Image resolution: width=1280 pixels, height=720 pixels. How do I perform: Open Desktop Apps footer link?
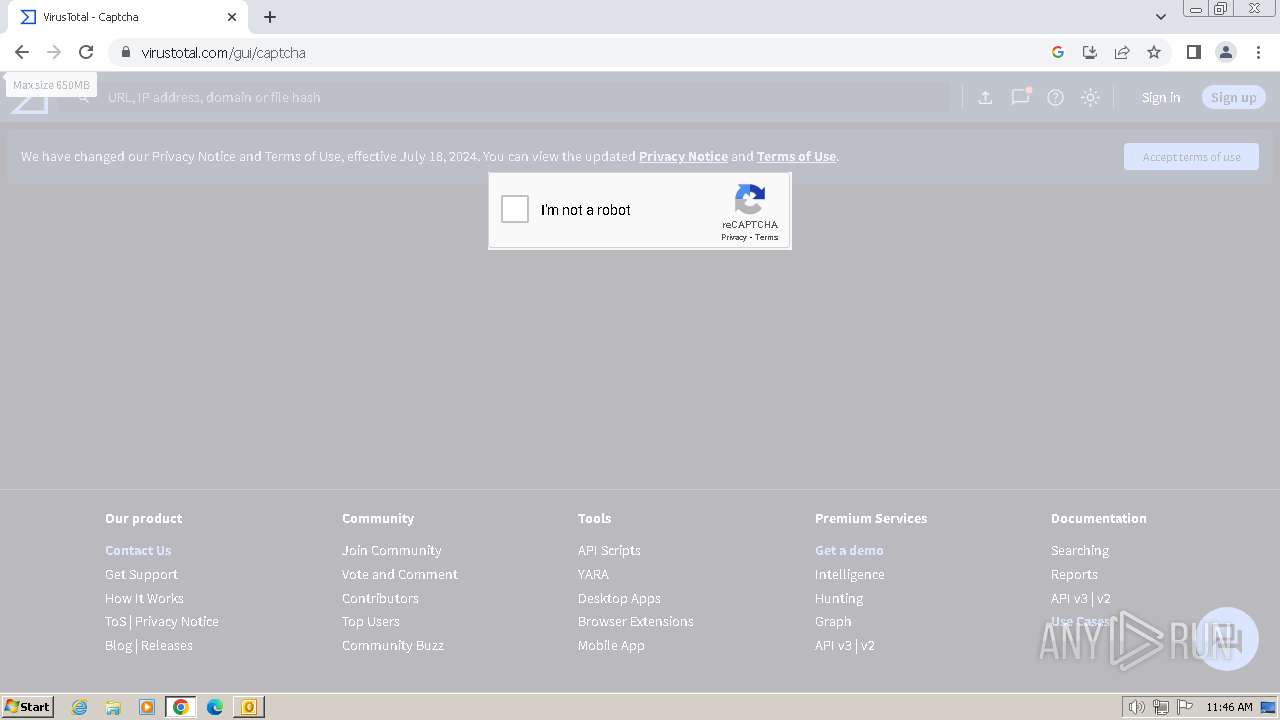619,598
